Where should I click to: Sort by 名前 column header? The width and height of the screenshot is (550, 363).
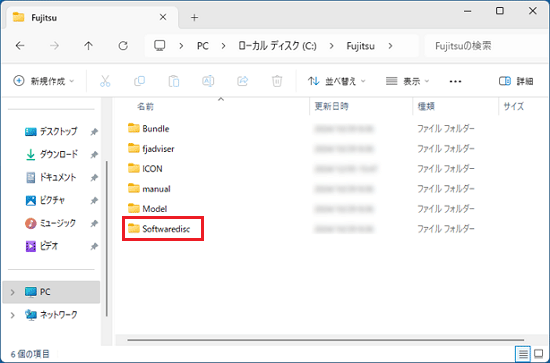click(x=145, y=106)
